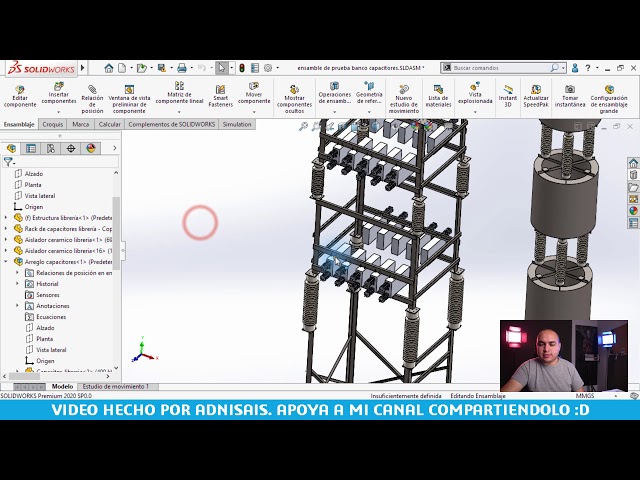The height and width of the screenshot is (480, 640).
Task: Switch to the Marca tab
Action: 80,124
